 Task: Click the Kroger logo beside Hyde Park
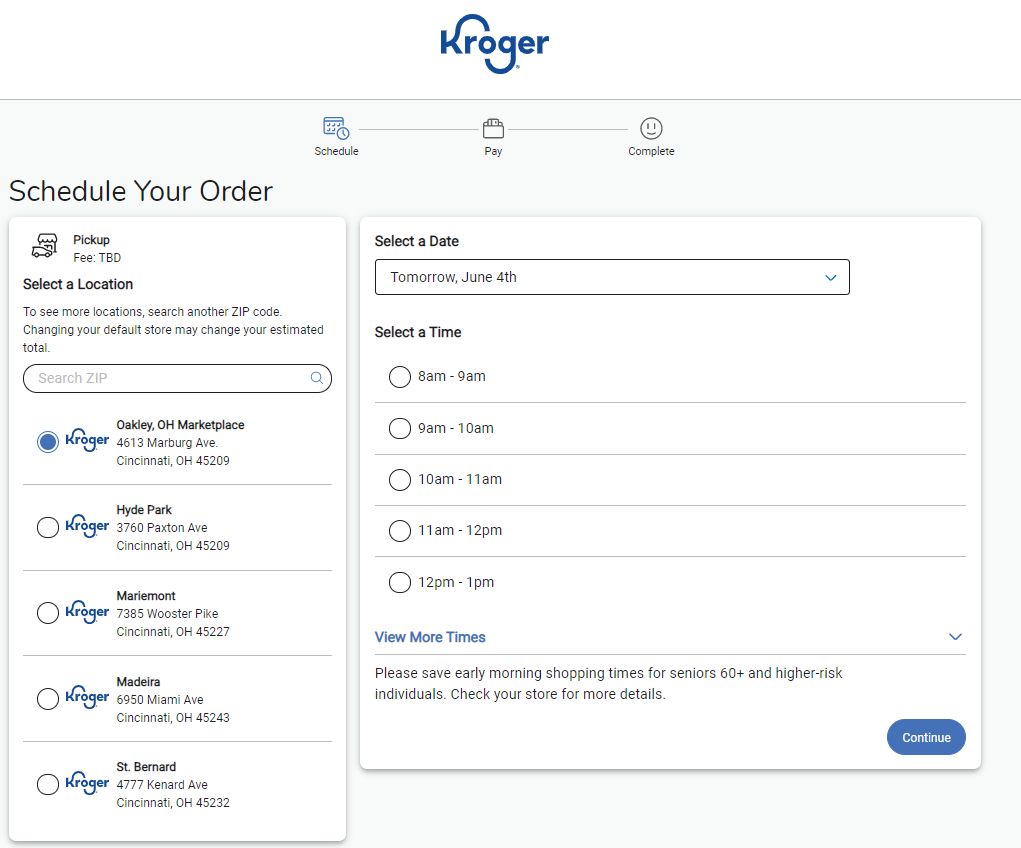tap(87, 526)
